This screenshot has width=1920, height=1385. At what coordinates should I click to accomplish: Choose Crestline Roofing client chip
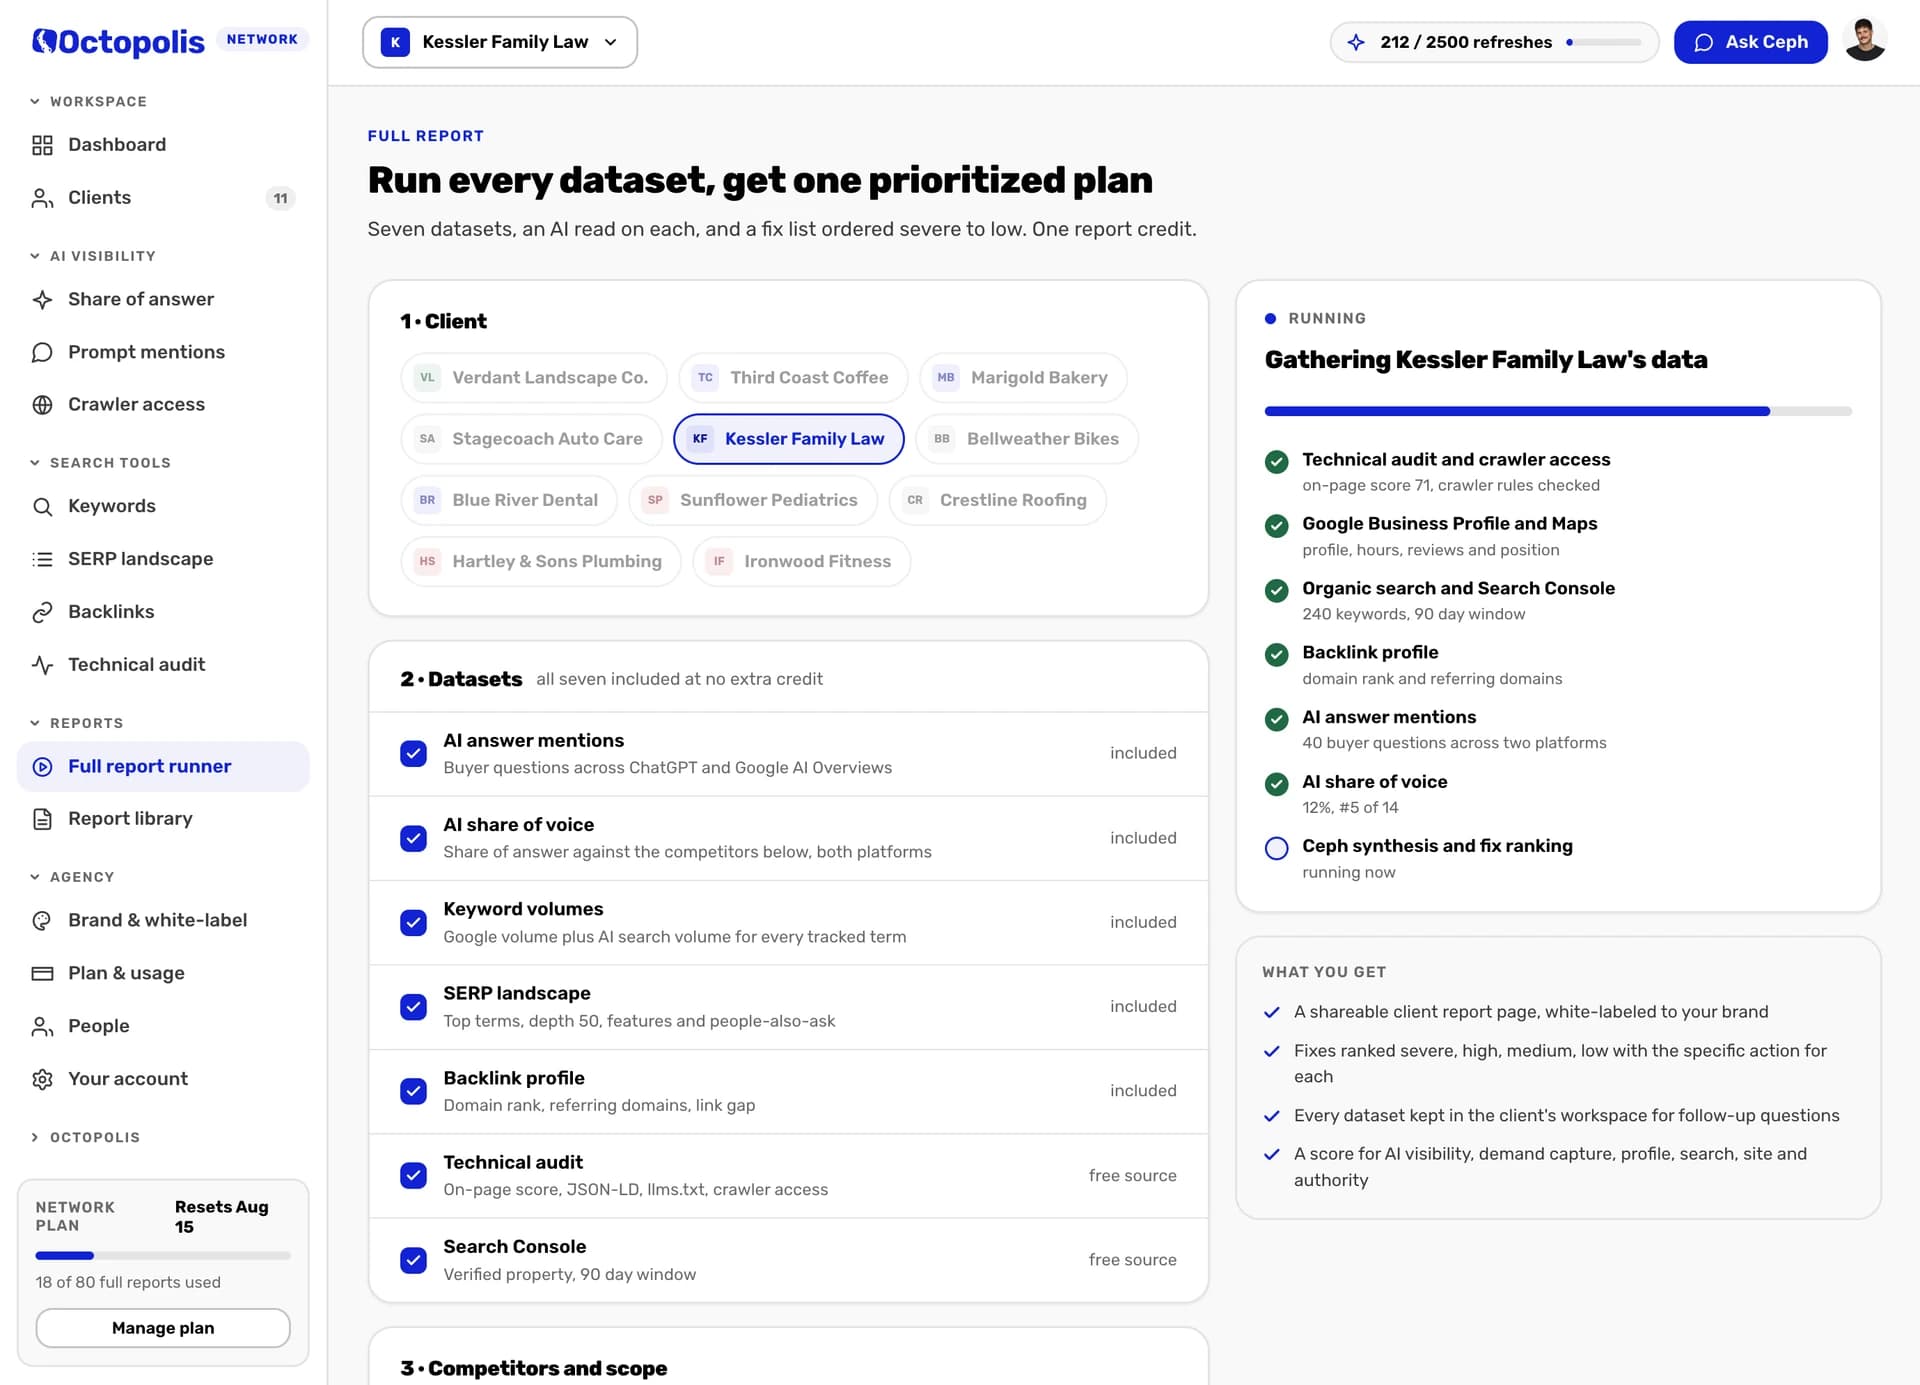997,500
